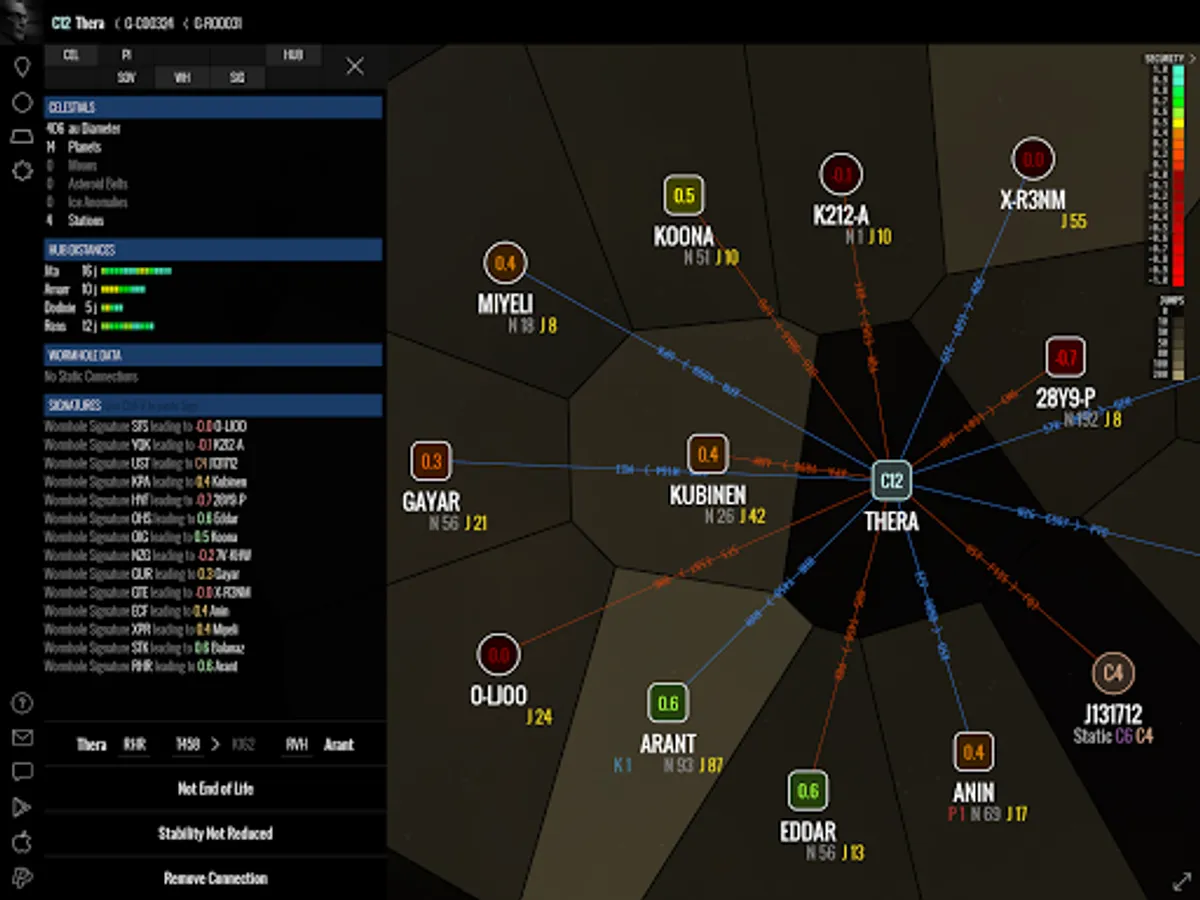The height and width of the screenshot is (900, 1200).
Task: Select signature KPA leading to Kubinen
Action: [x=143, y=482]
